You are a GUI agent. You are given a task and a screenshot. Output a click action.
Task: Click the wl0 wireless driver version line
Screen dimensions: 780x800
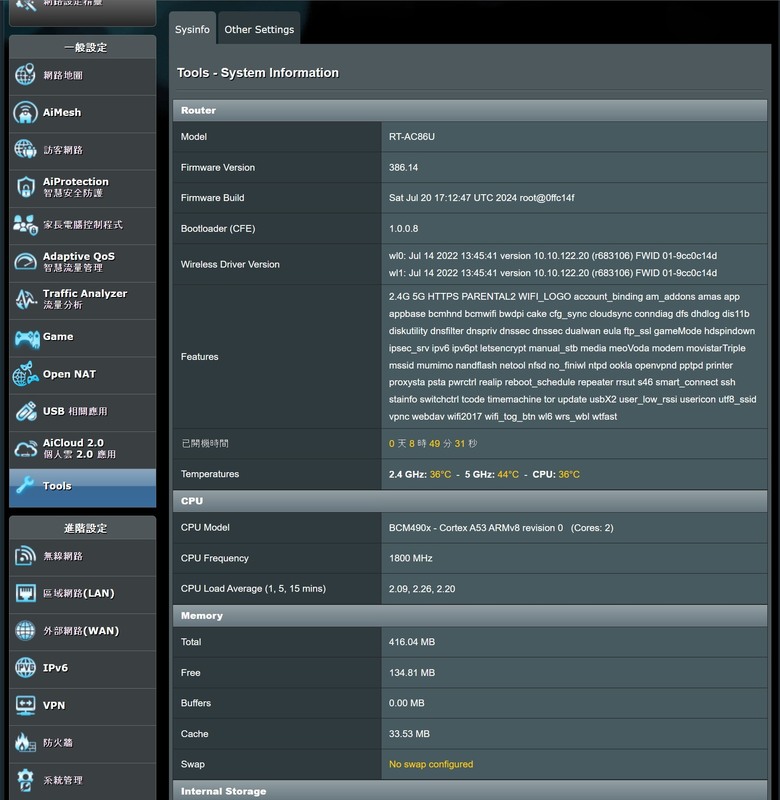[552, 256]
